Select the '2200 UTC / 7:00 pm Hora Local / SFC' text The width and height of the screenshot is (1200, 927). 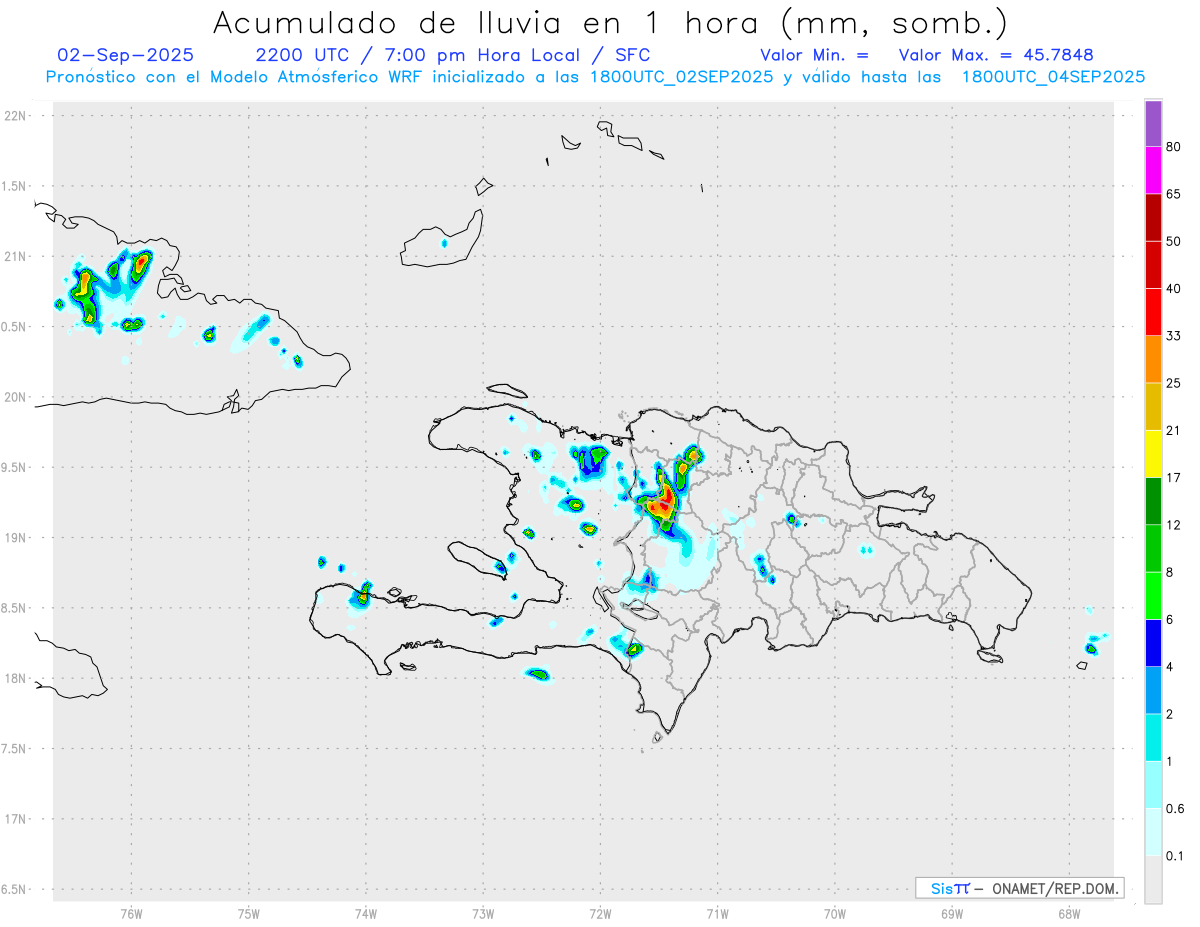453,55
